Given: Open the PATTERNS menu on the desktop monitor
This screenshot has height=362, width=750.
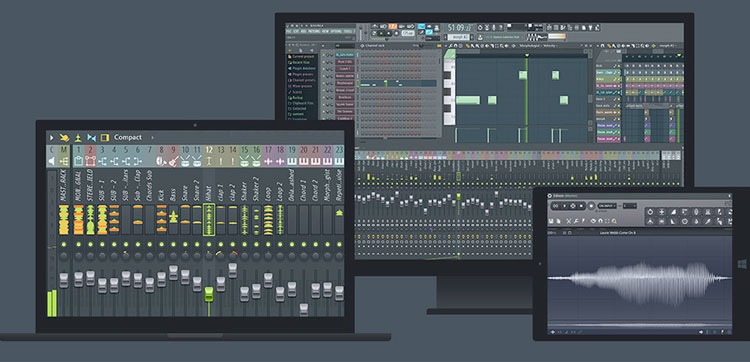Looking at the screenshot, I should 314,32.
